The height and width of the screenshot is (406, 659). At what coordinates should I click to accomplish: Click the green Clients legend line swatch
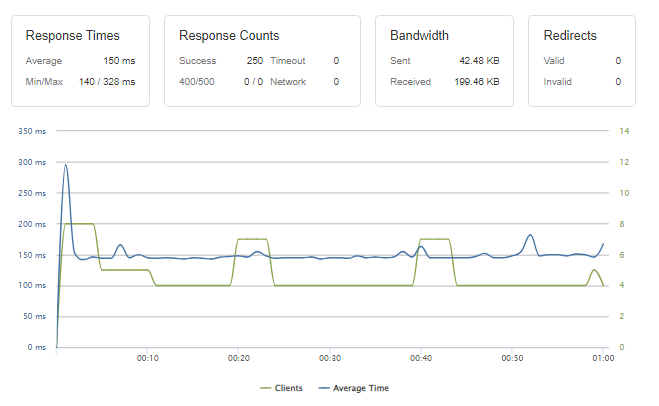[267, 388]
